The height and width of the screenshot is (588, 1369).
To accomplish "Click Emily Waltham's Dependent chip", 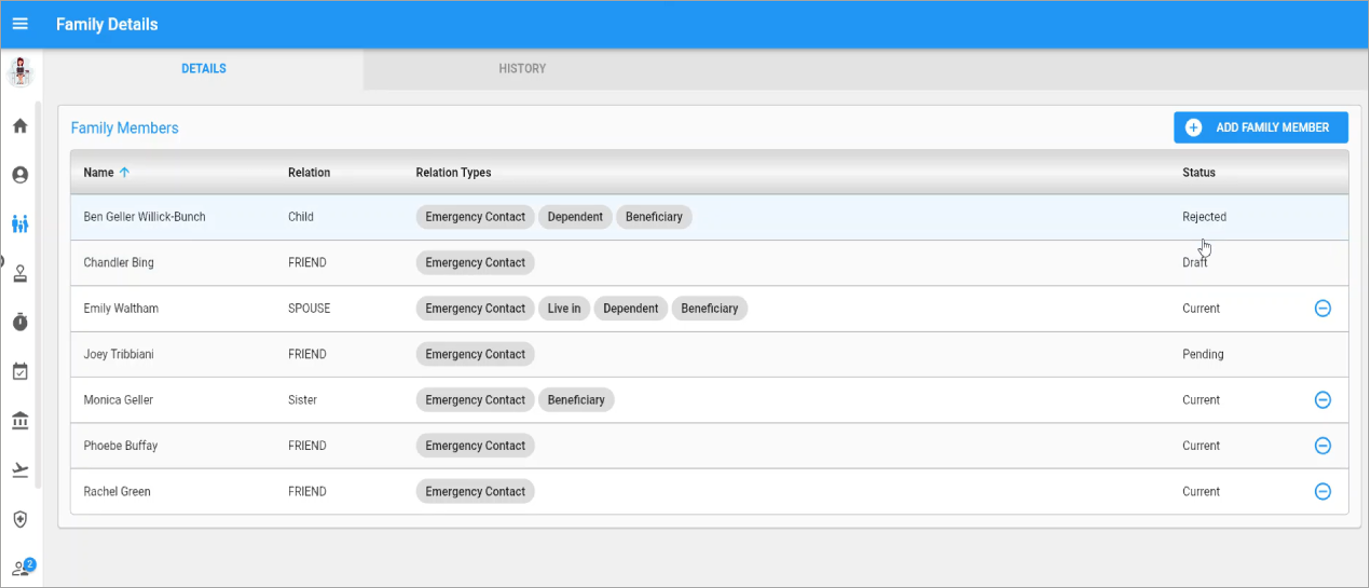I will point(631,308).
